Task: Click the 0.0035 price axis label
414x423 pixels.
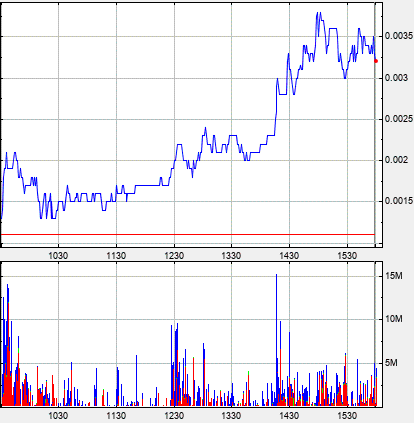Action: tap(399, 36)
